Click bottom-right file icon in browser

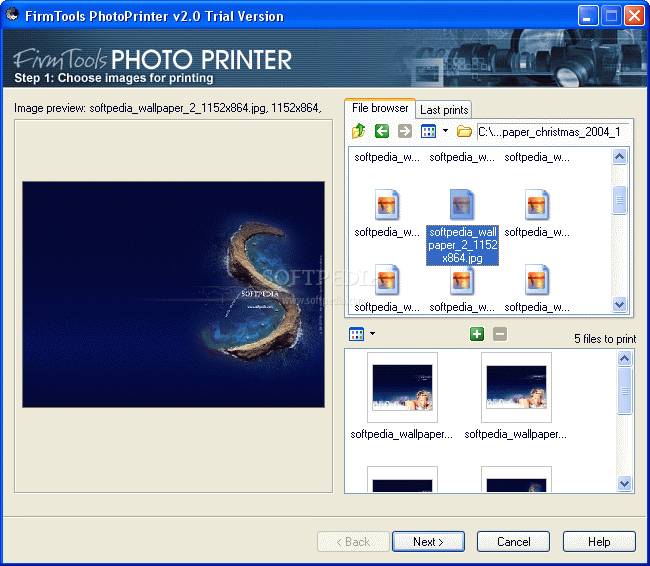[x=536, y=280]
